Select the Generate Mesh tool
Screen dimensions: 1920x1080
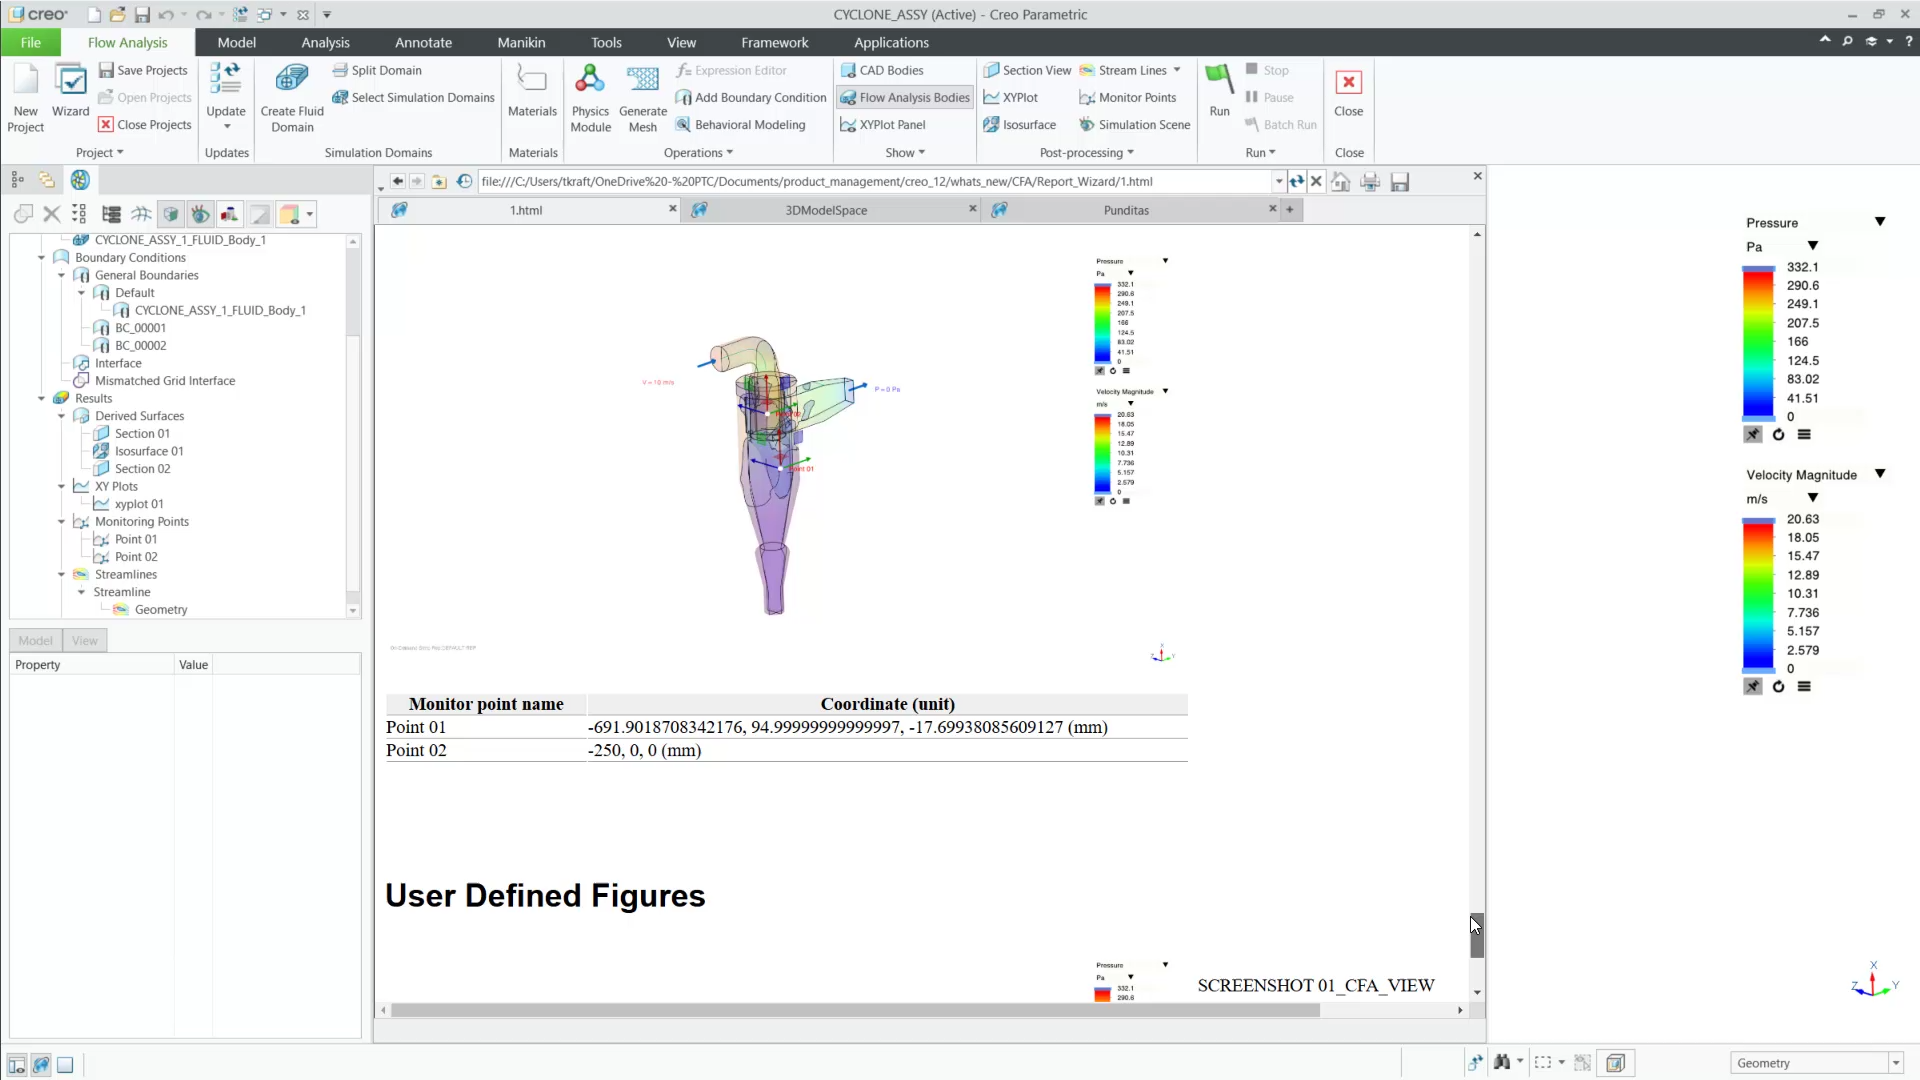pyautogui.click(x=643, y=95)
